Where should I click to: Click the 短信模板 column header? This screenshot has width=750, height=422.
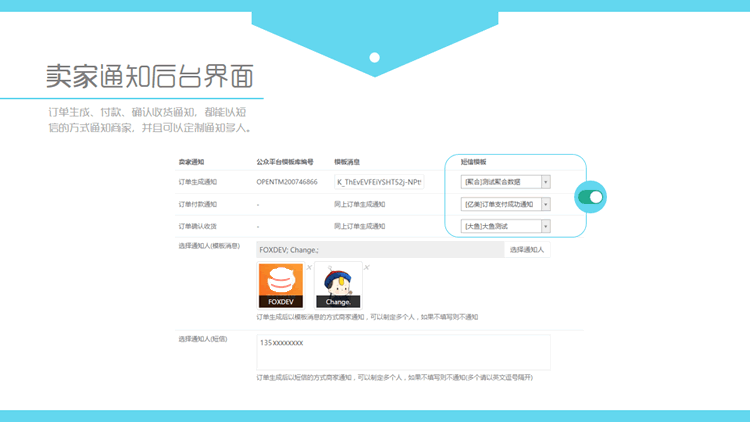[474, 162]
